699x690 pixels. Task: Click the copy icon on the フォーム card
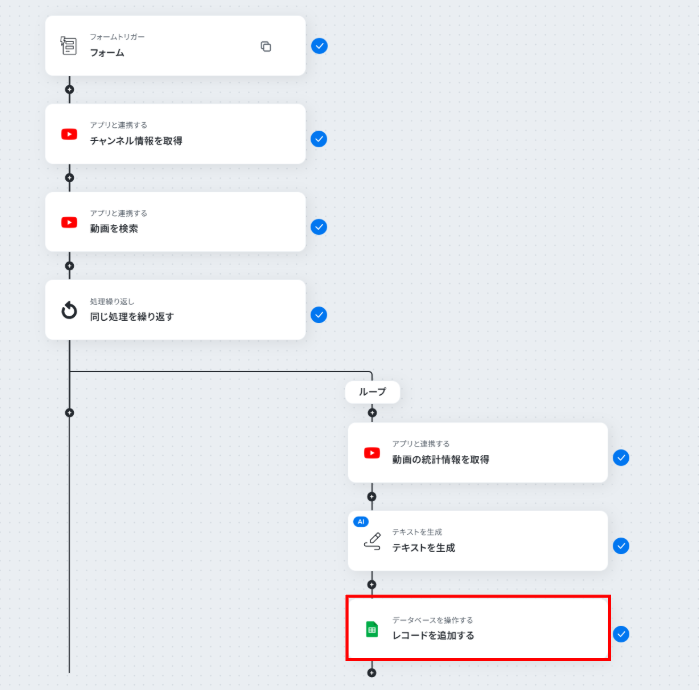(x=266, y=46)
